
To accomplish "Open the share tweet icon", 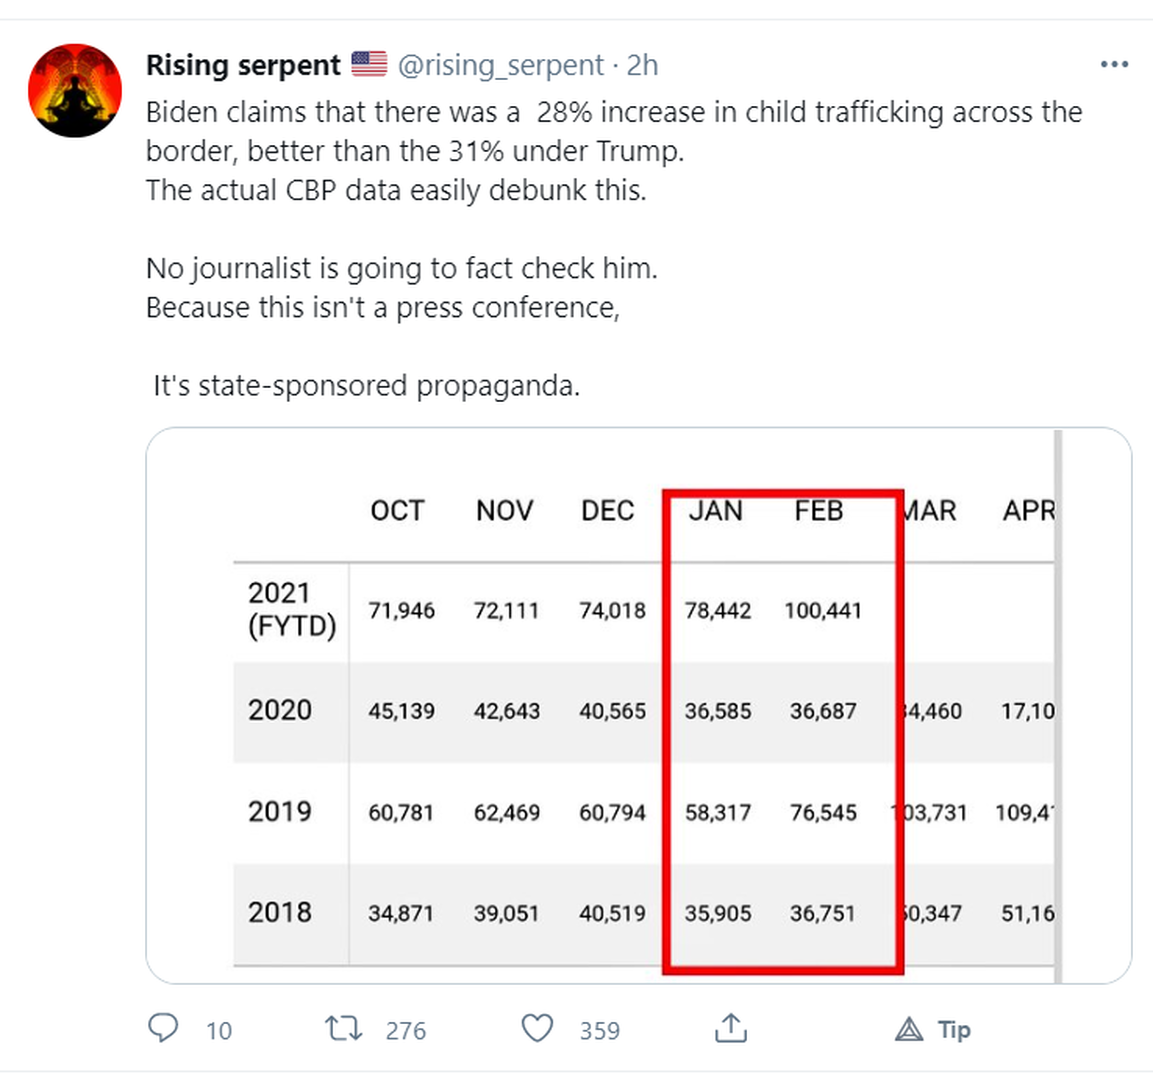I will (731, 1028).
